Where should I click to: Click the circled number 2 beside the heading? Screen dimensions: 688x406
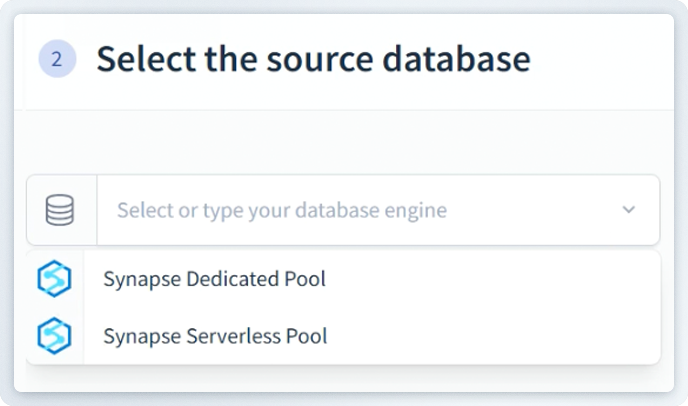(x=57, y=60)
